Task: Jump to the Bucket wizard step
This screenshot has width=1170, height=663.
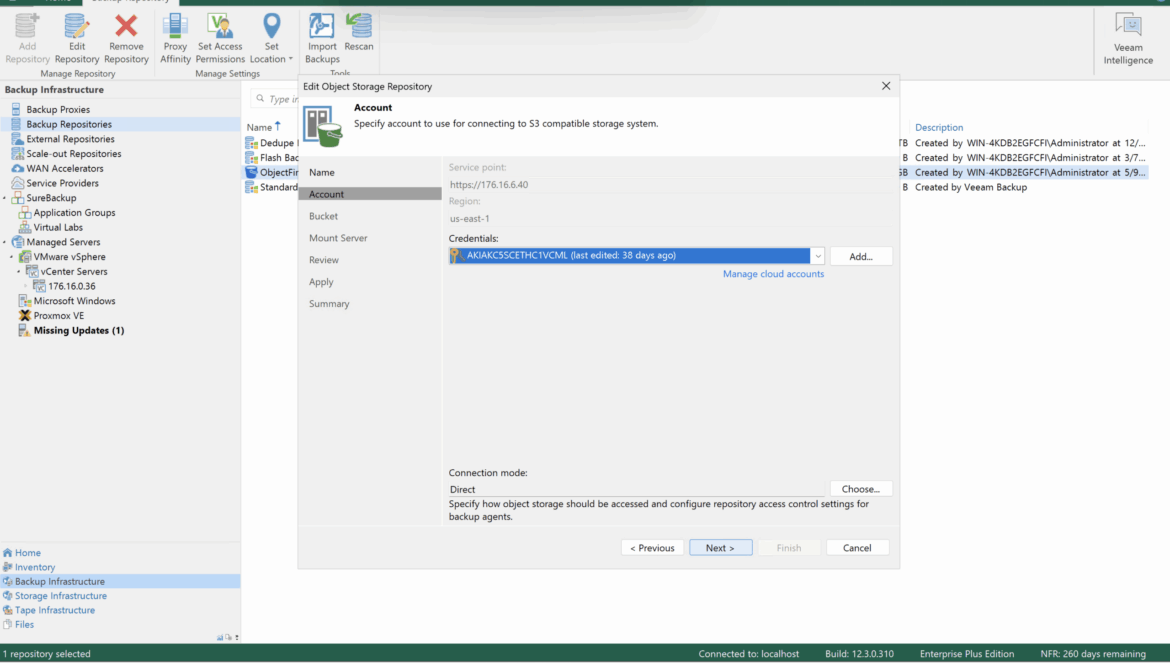Action: (323, 216)
